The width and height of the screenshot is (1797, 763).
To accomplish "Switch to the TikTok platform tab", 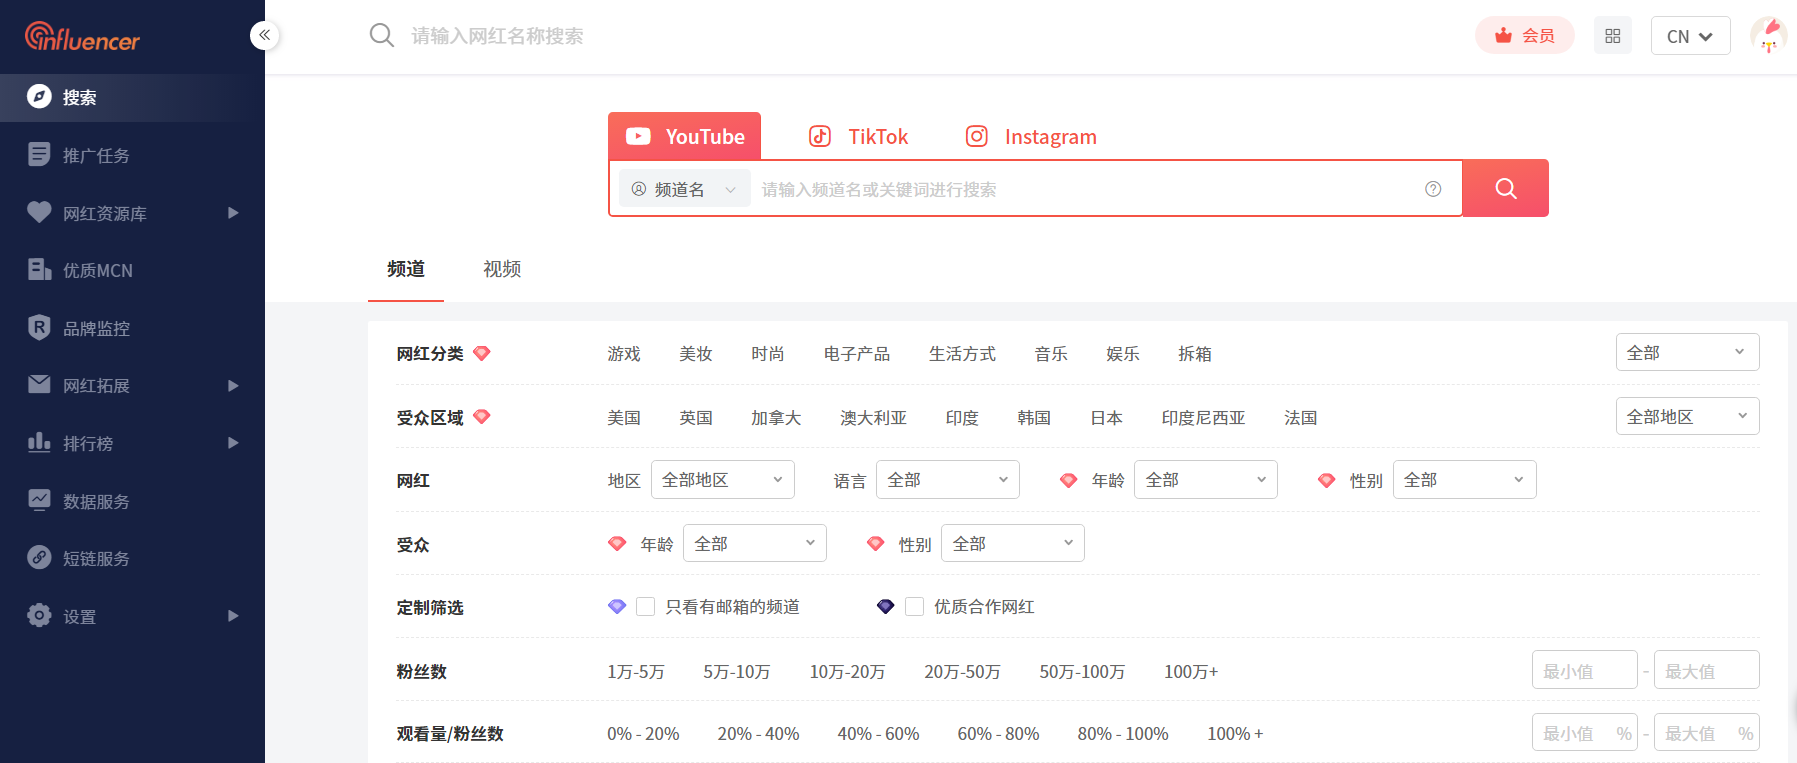I will coord(859,137).
